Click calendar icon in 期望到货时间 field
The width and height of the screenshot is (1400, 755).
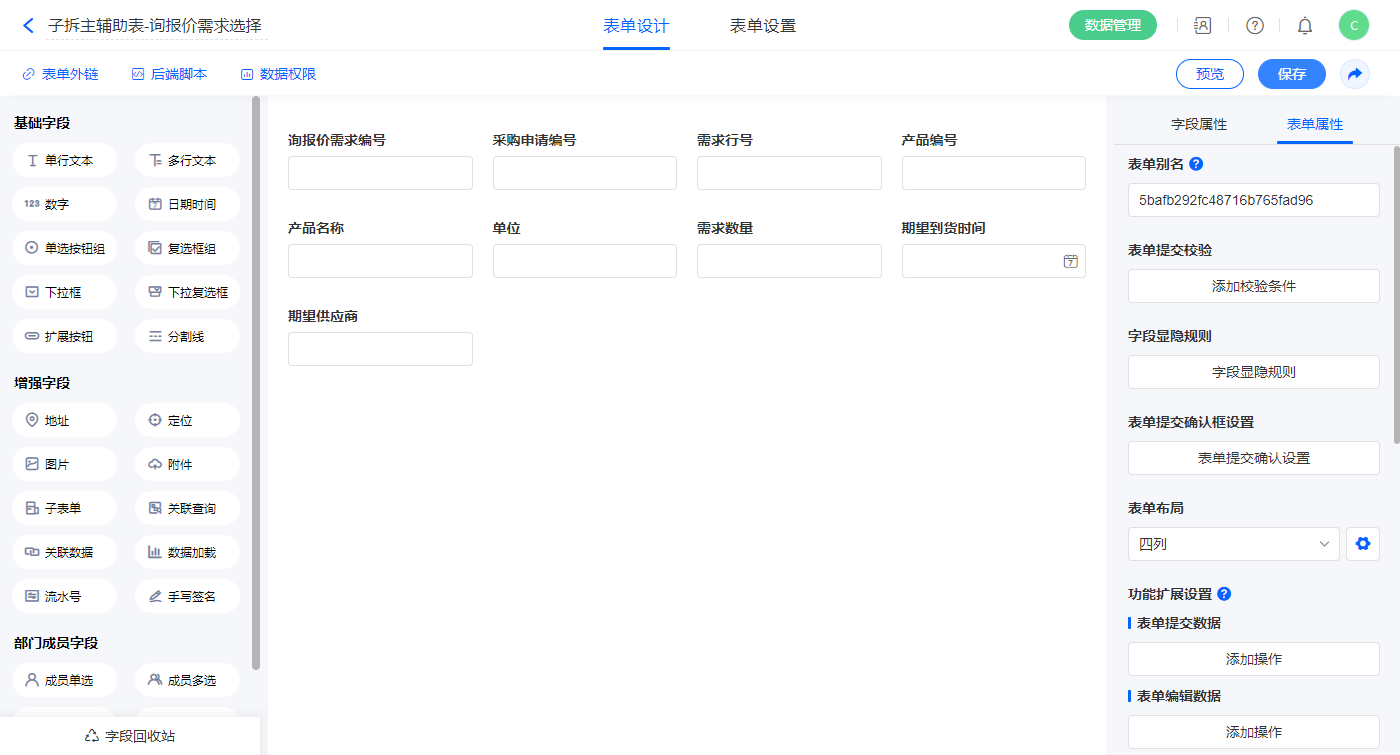click(1070, 261)
